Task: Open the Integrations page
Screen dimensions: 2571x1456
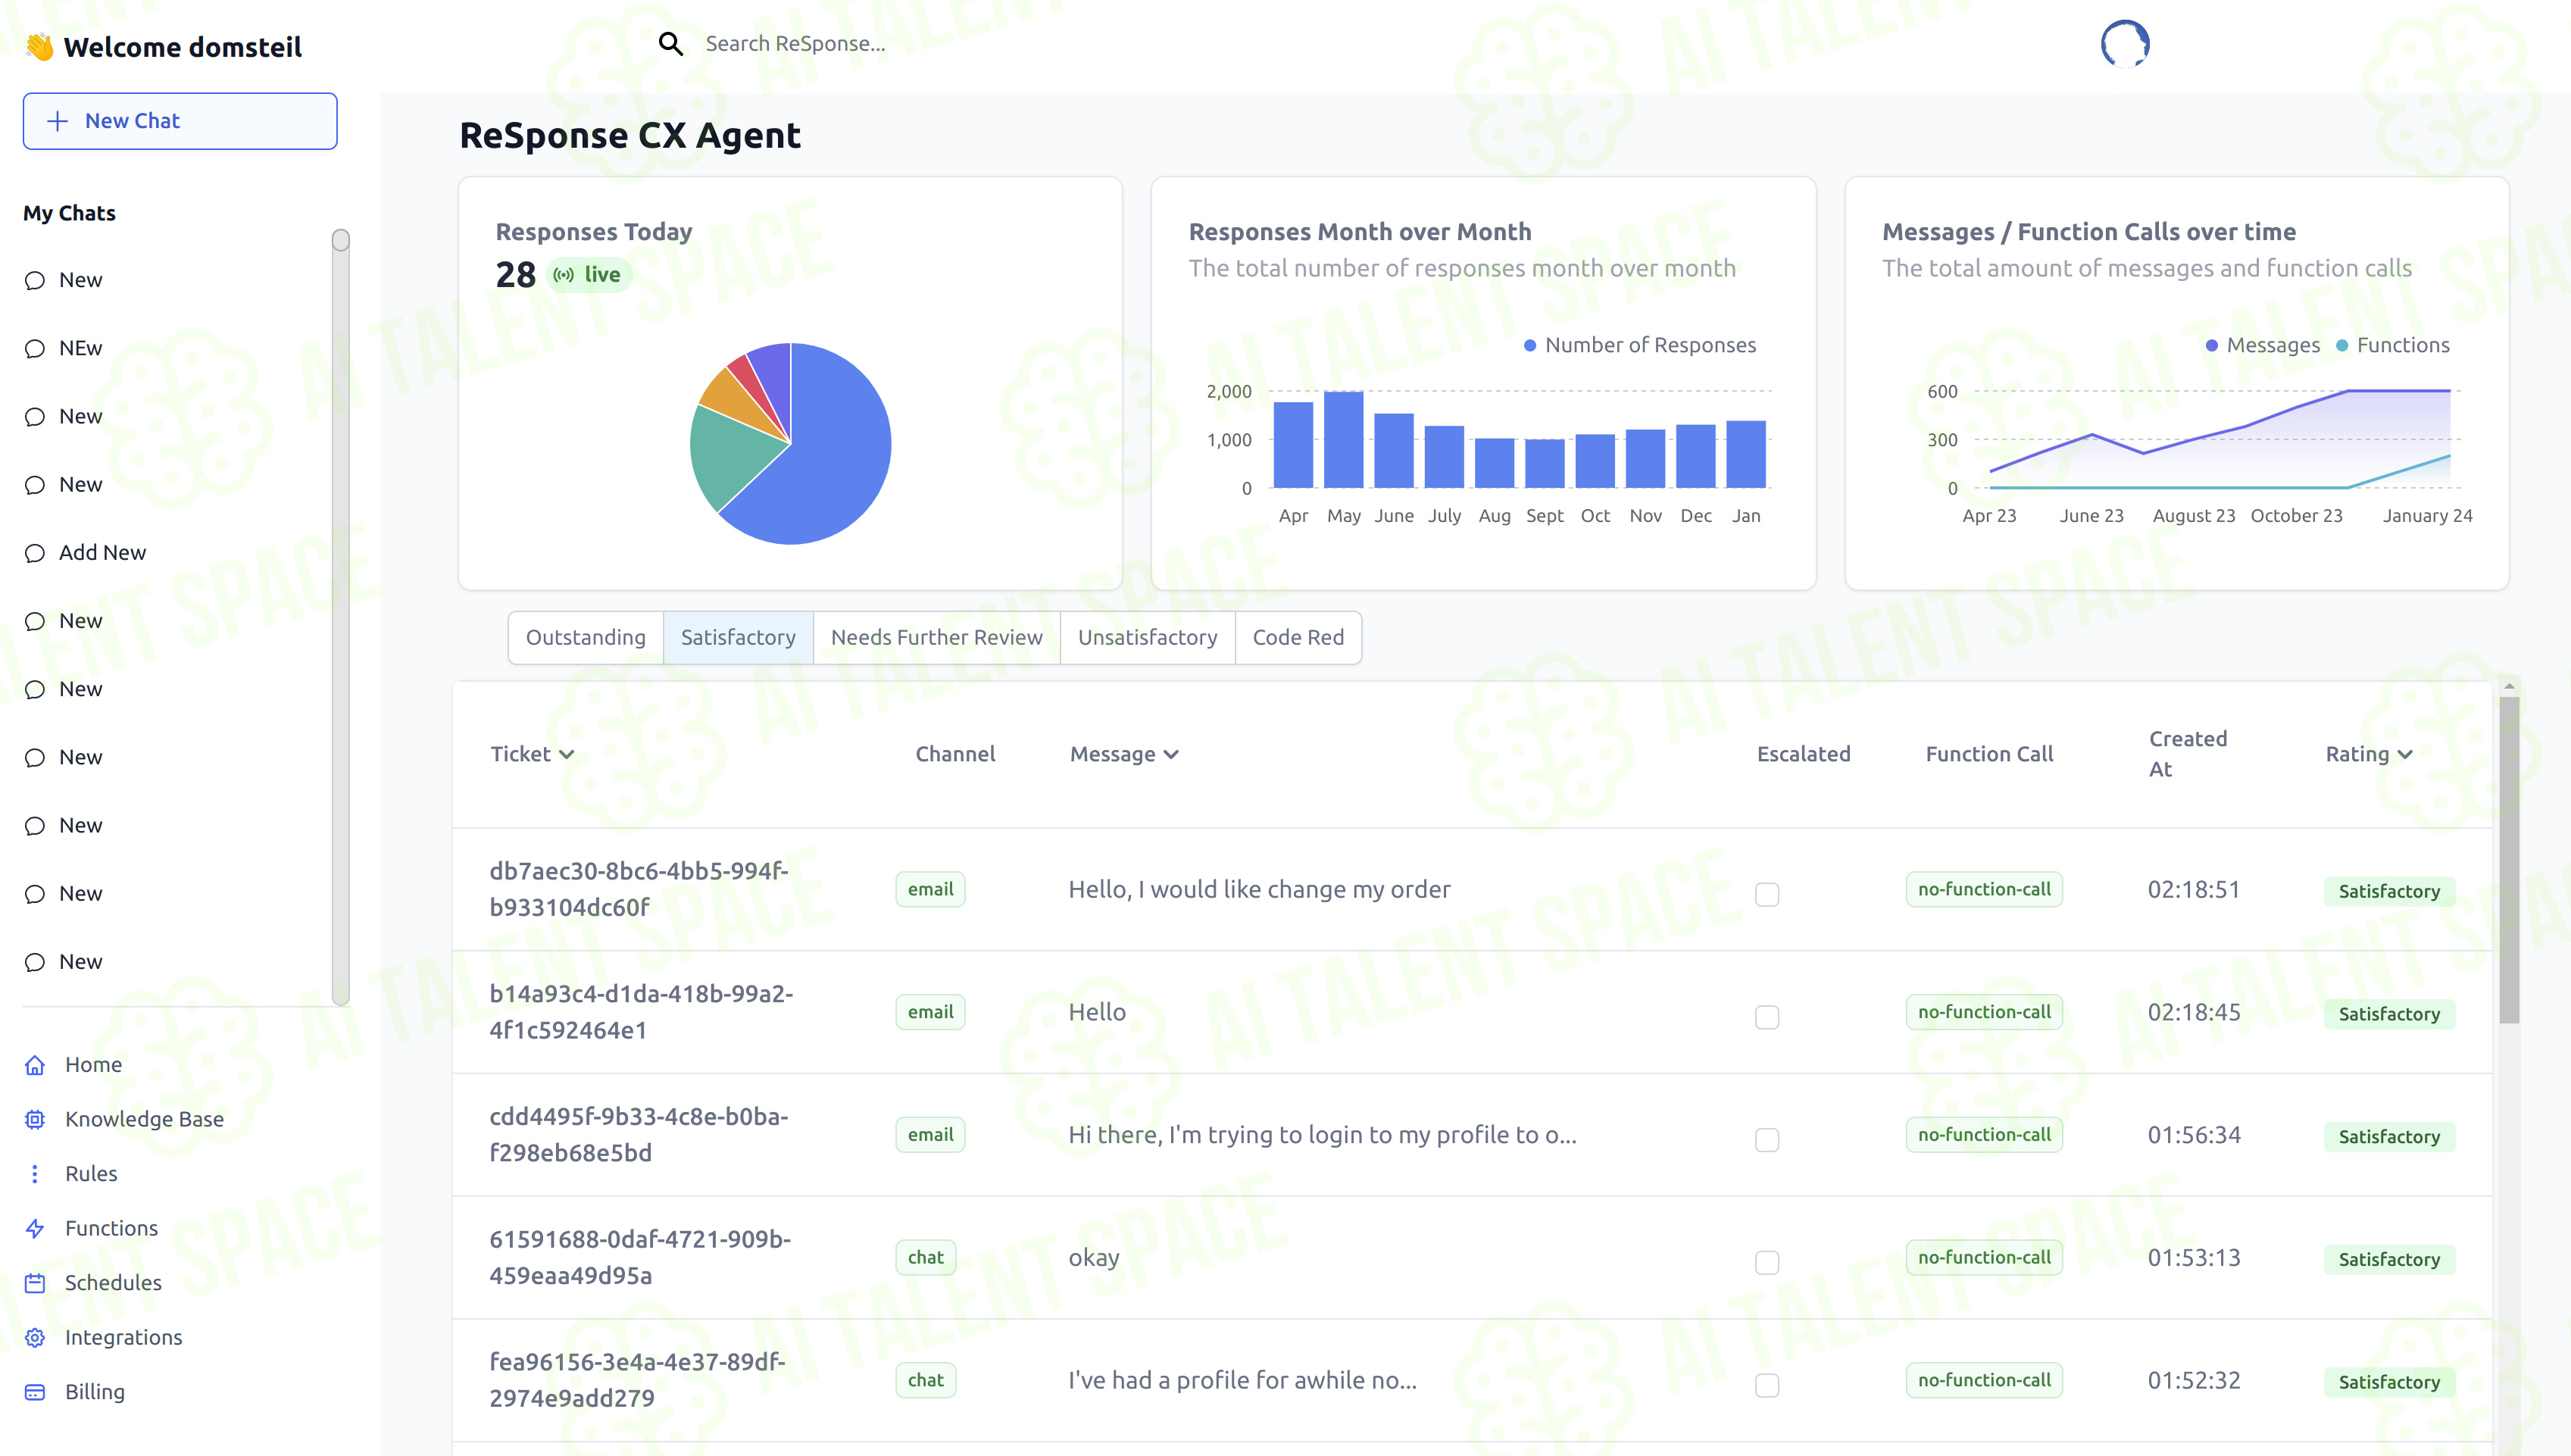Action: pyautogui.click(x=123, y=1338)
